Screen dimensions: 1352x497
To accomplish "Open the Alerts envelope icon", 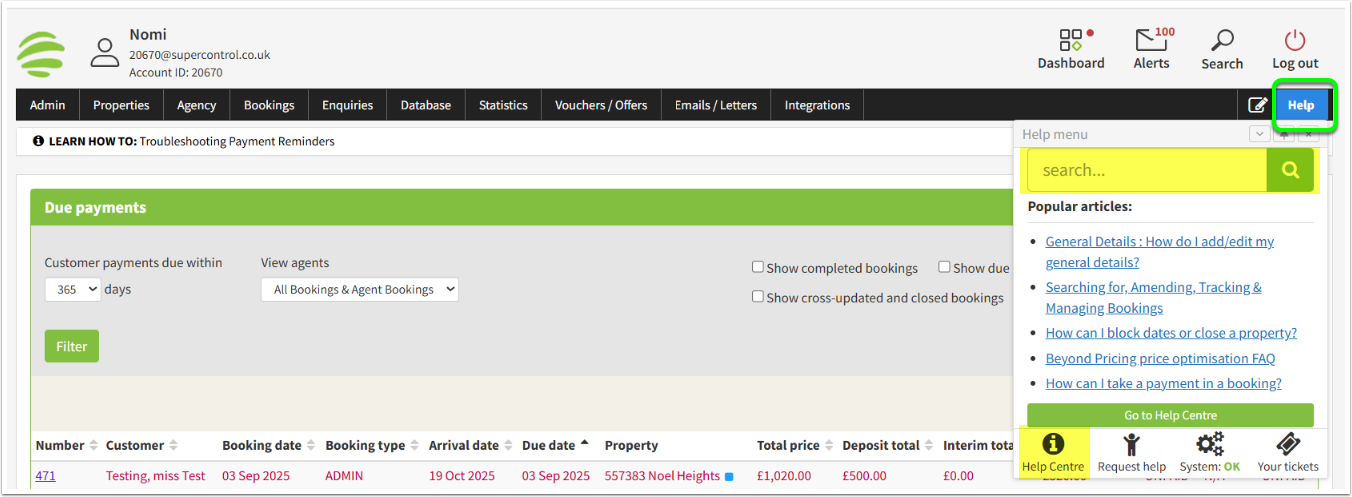I will click(1151, 41).
